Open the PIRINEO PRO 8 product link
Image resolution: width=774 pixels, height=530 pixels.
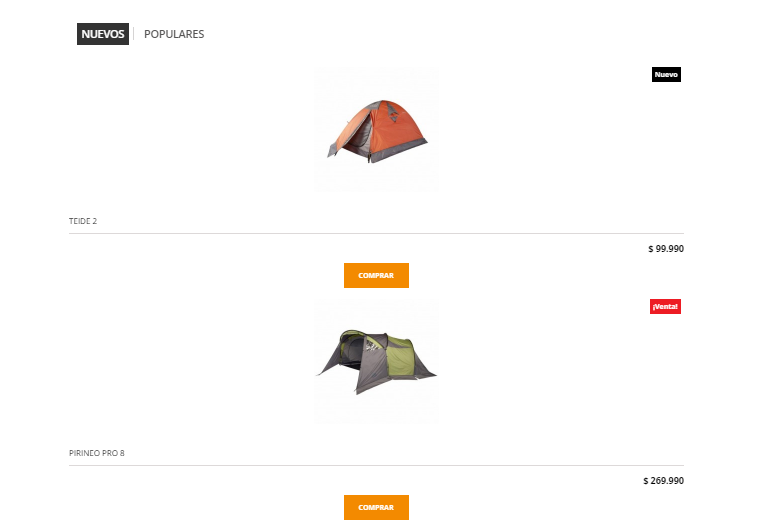[x=97, y=453]
